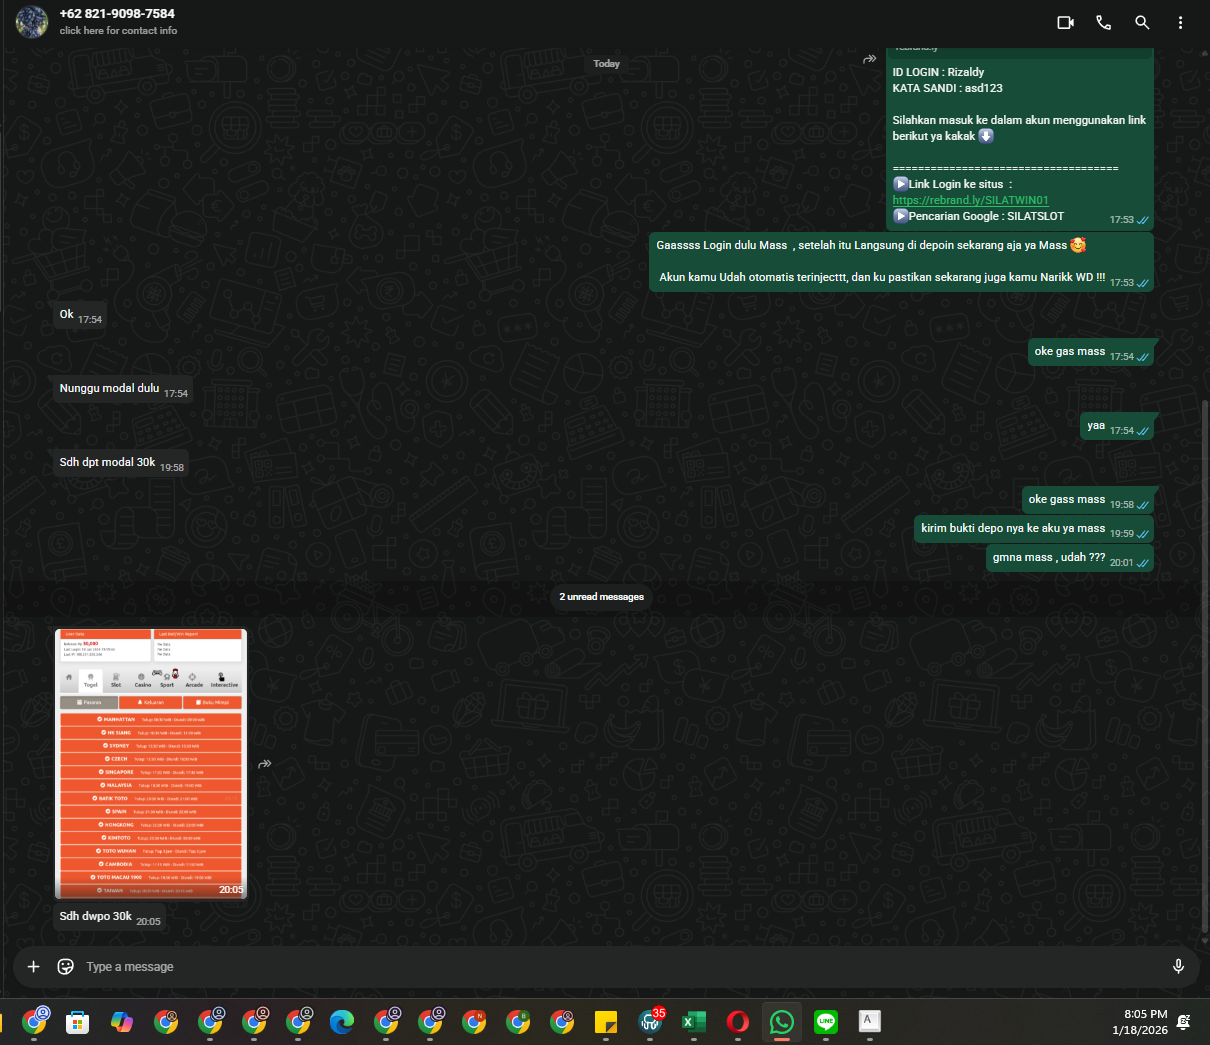Open the contact's profile picture

[x=32, y=22]
